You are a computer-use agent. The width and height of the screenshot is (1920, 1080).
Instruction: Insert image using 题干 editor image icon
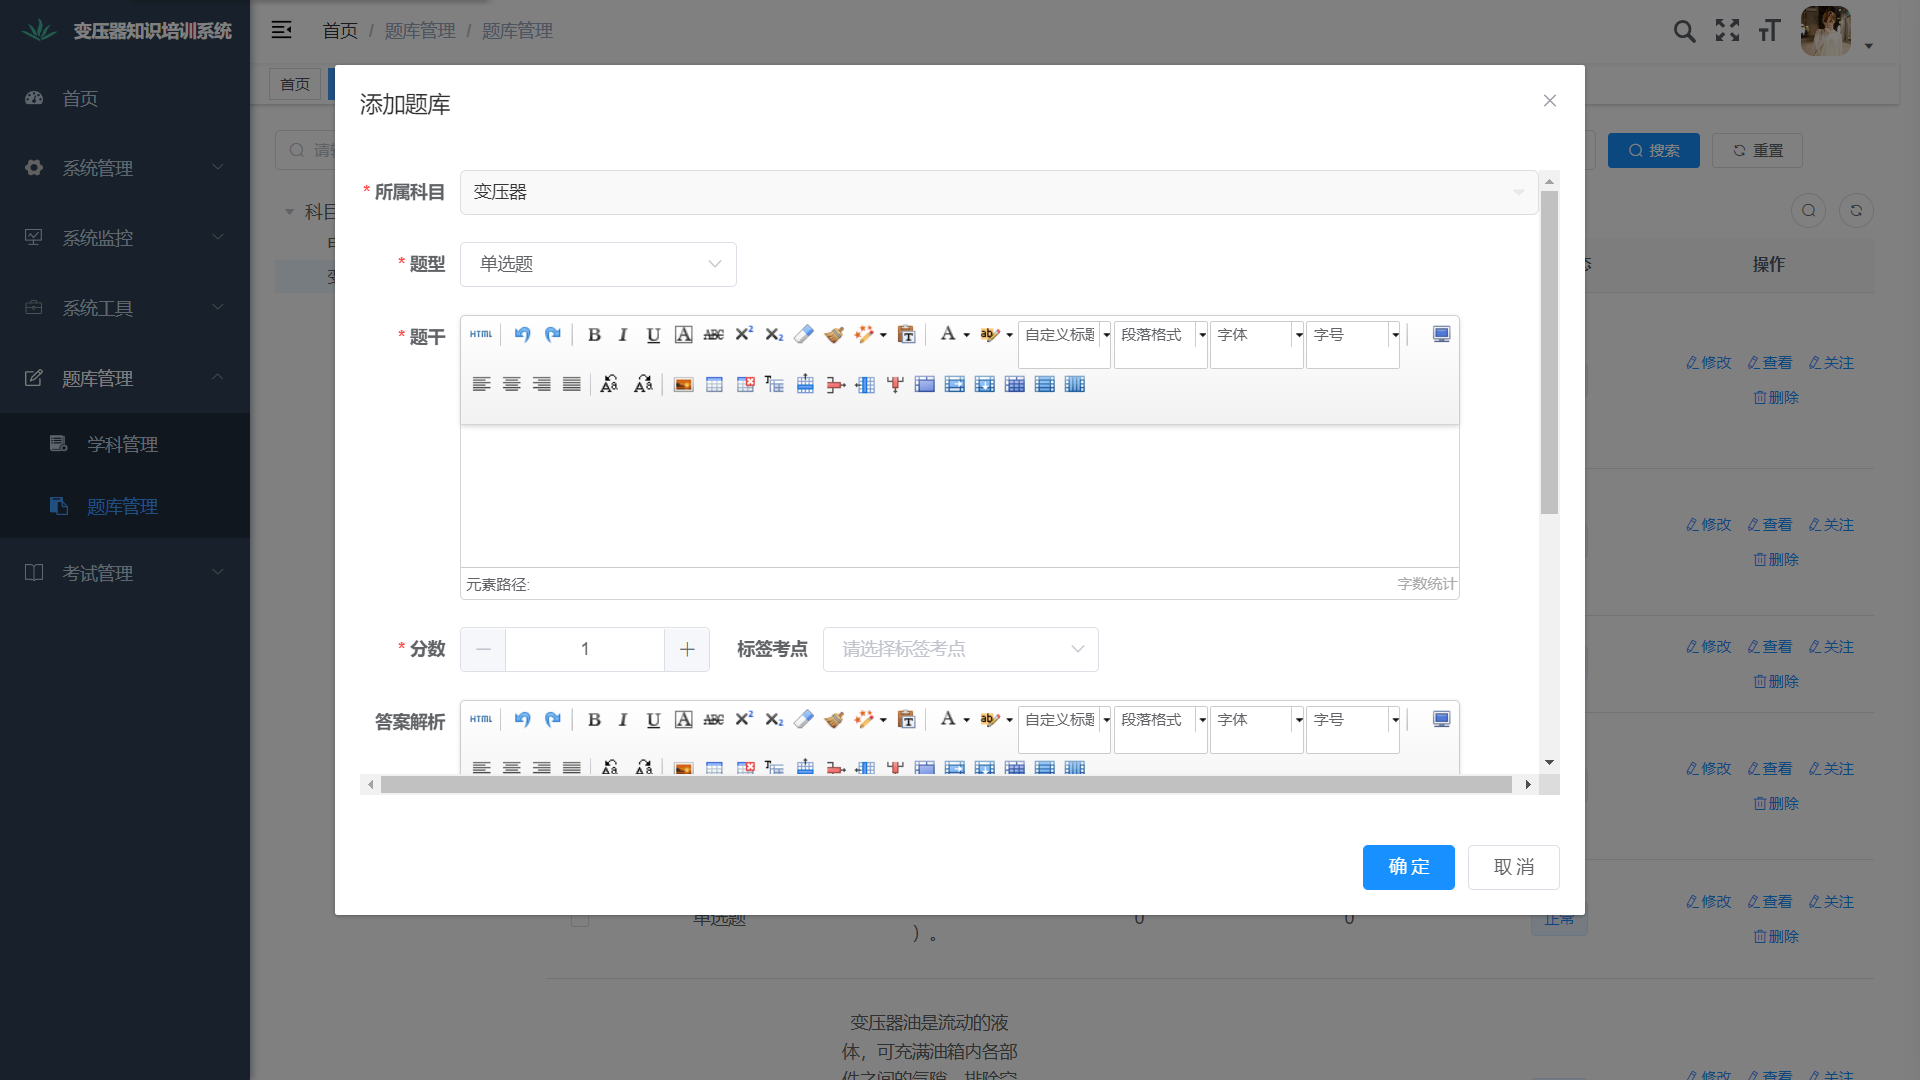[x=683, y=385]
